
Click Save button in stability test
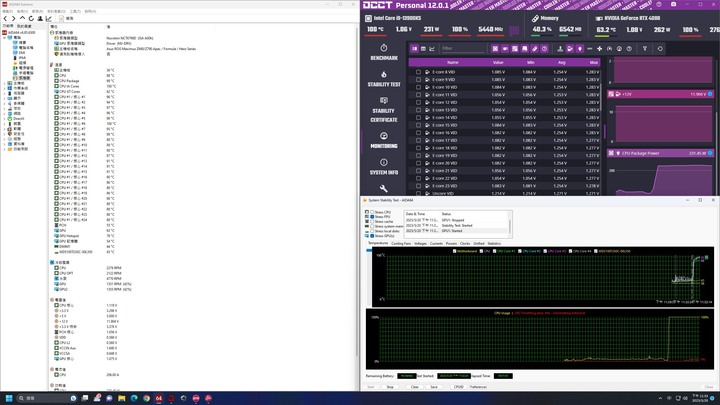(434, 387)
